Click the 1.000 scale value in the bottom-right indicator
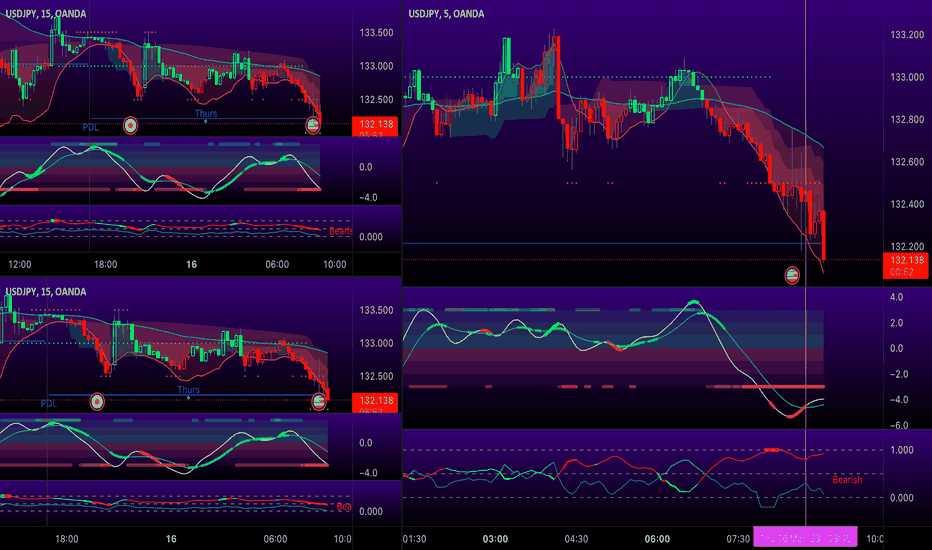The width and height of the screenshot is (932, 550). pyautogui.click(x=902, y=450)
